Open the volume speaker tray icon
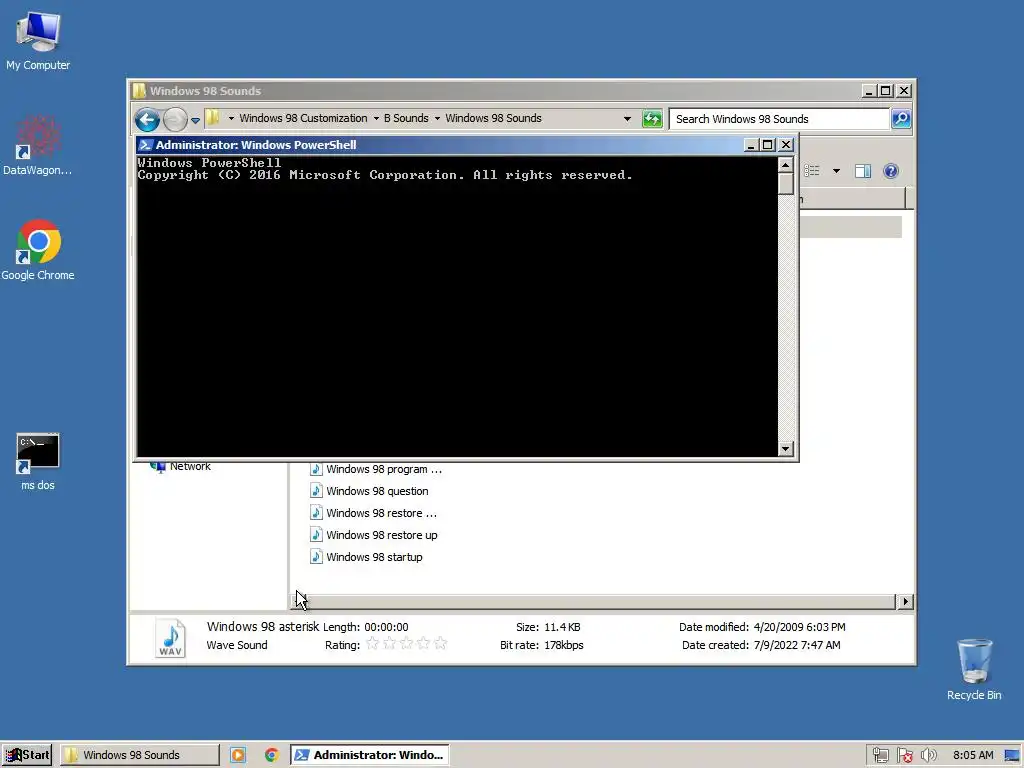 [x=928, y=756]
